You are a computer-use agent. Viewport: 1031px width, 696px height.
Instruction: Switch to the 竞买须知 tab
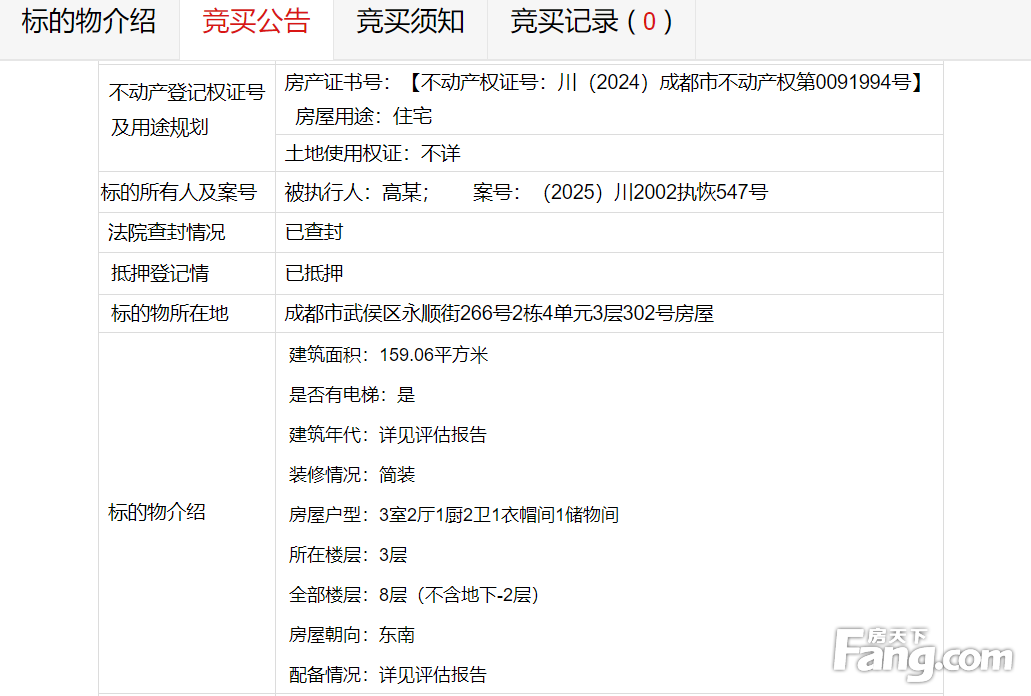click(410, 23)
